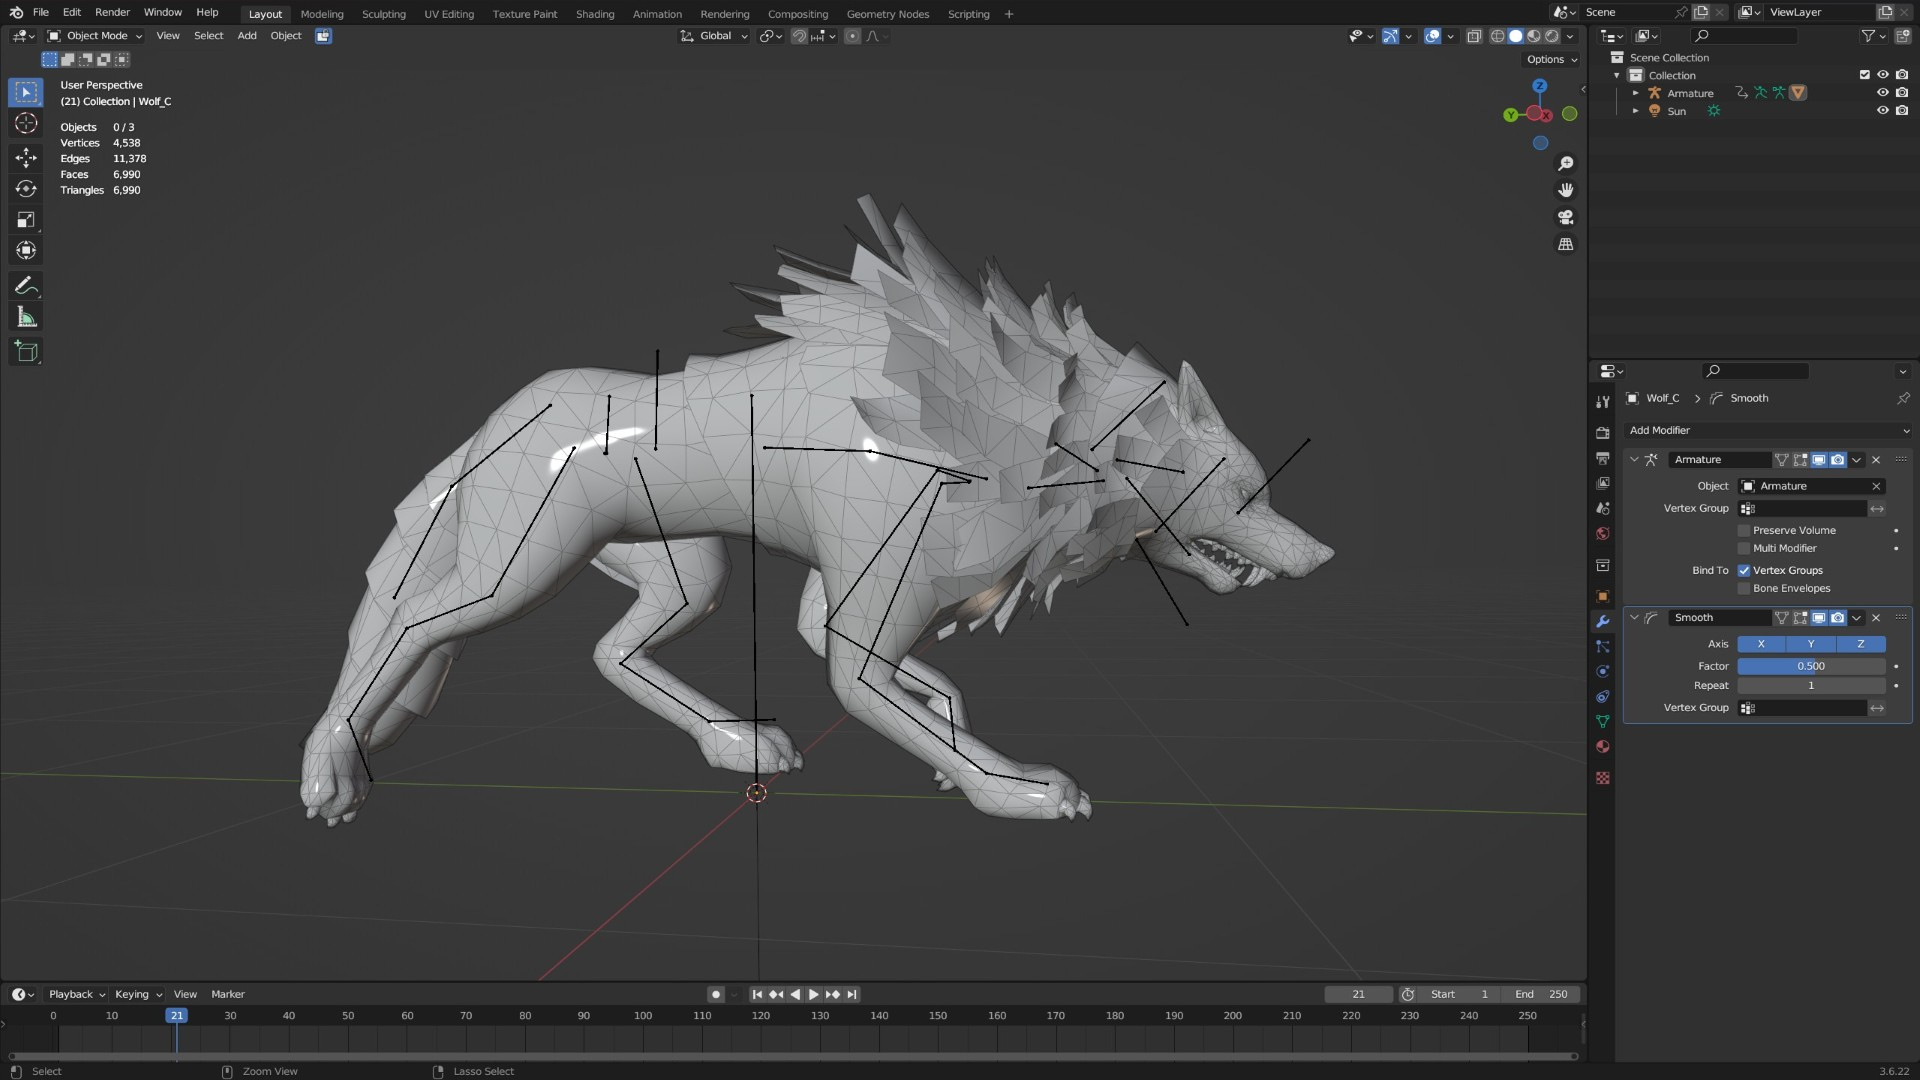Open the viewport Options dropdown

point(1552,59)
